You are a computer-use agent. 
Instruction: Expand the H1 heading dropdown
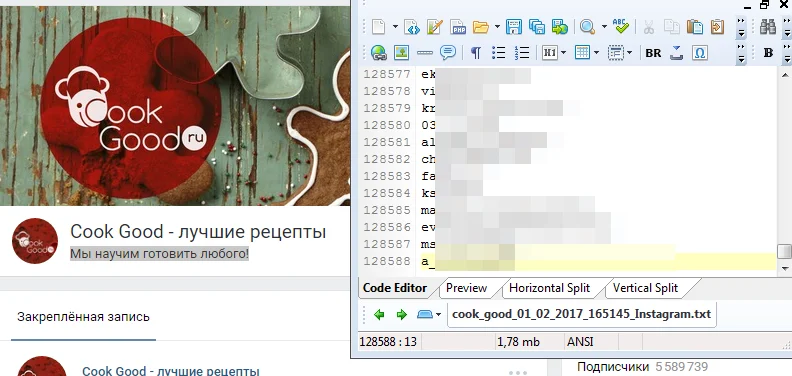pos(563,53)
